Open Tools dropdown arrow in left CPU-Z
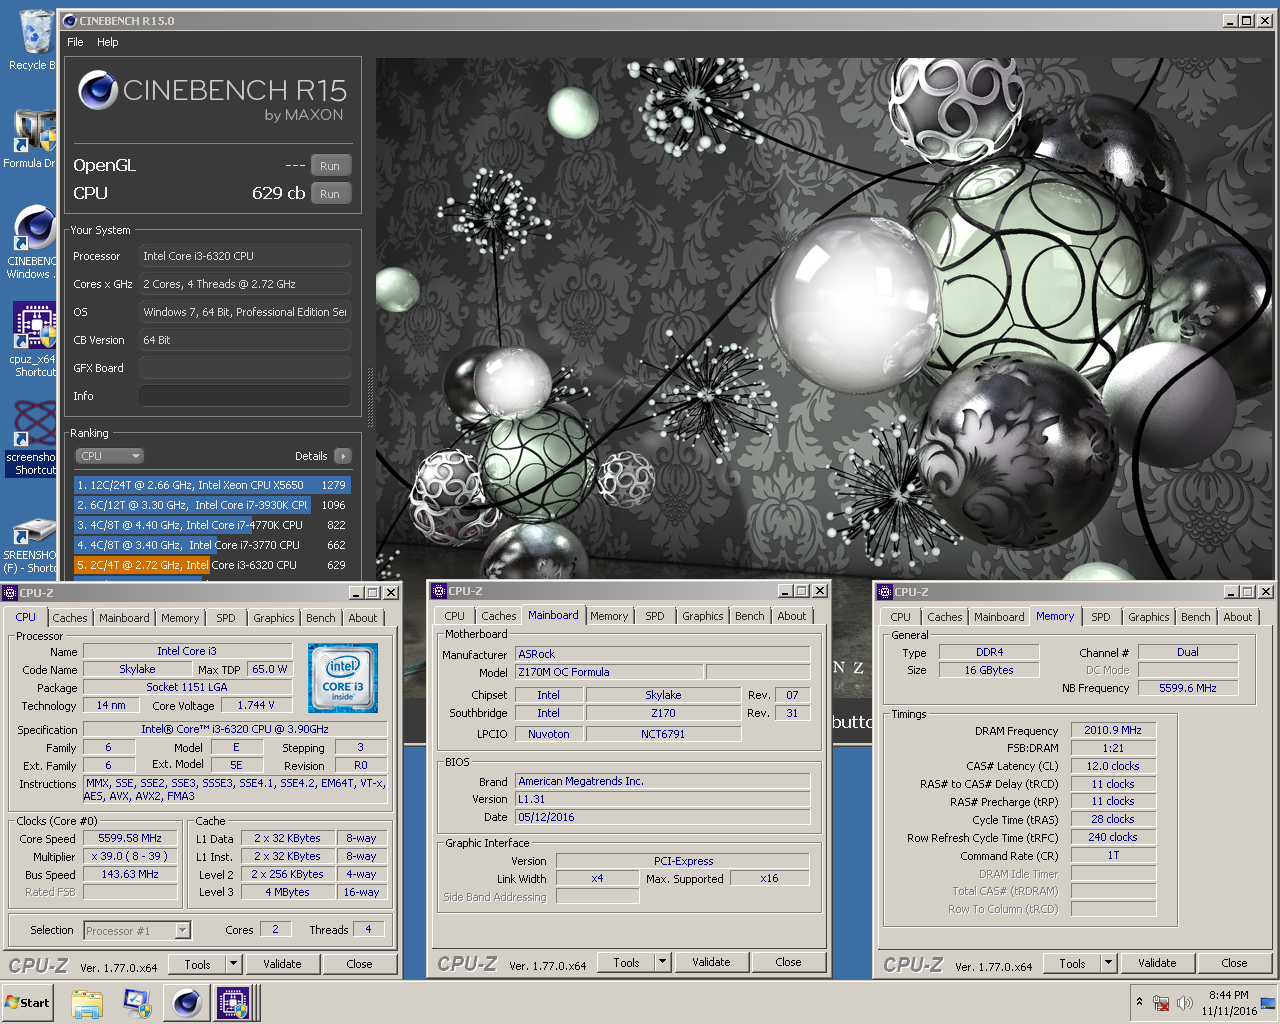 click(x=233, y=964)
